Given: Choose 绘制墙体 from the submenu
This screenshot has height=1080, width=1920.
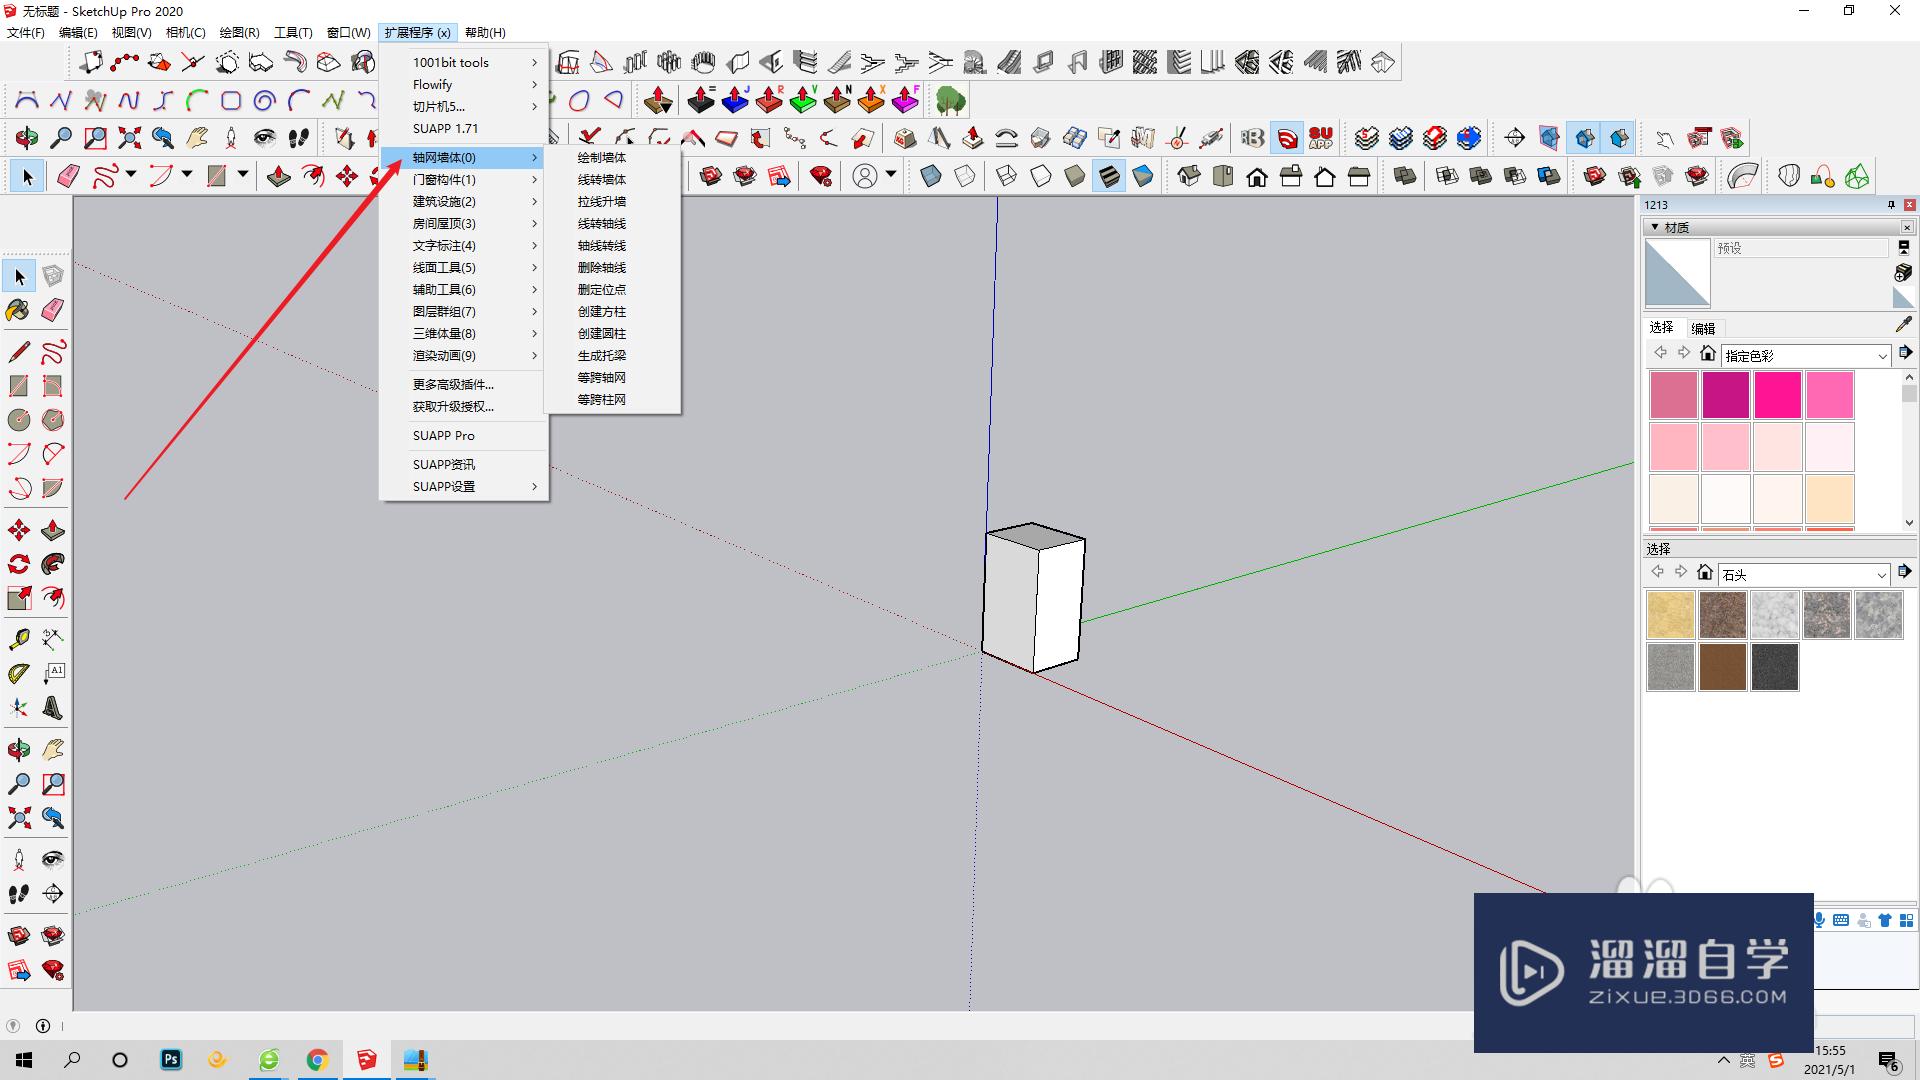Looking at the screenshot, I should (602, 158).
